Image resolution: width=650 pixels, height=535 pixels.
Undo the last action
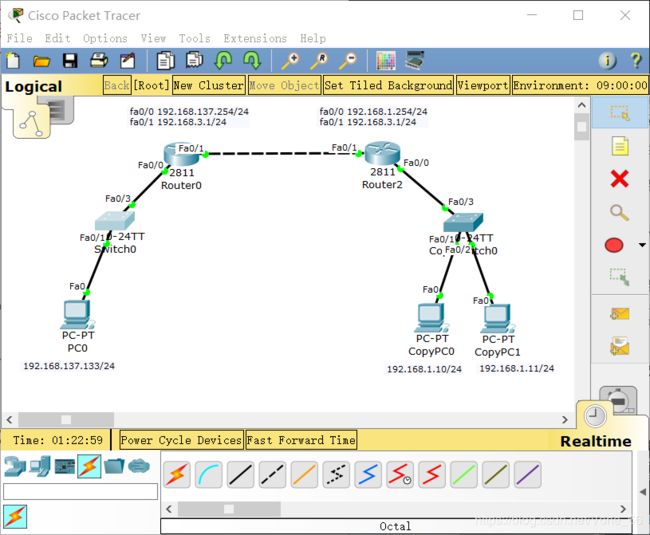point(223,61)
